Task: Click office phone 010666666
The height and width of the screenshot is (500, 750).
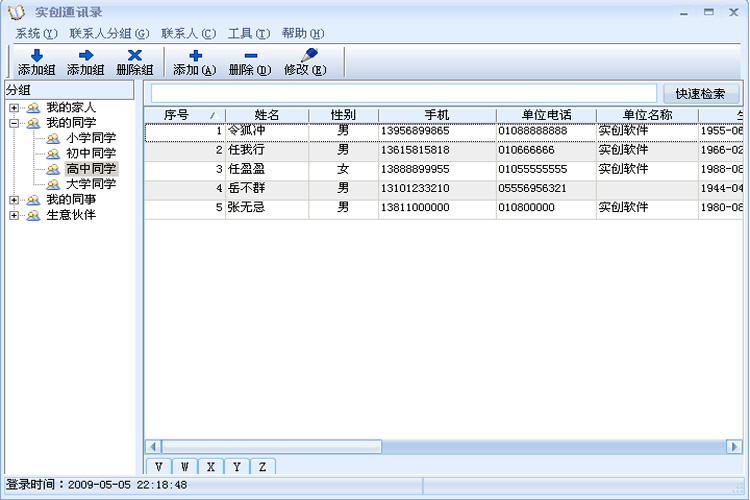Action: coord(527,150)
